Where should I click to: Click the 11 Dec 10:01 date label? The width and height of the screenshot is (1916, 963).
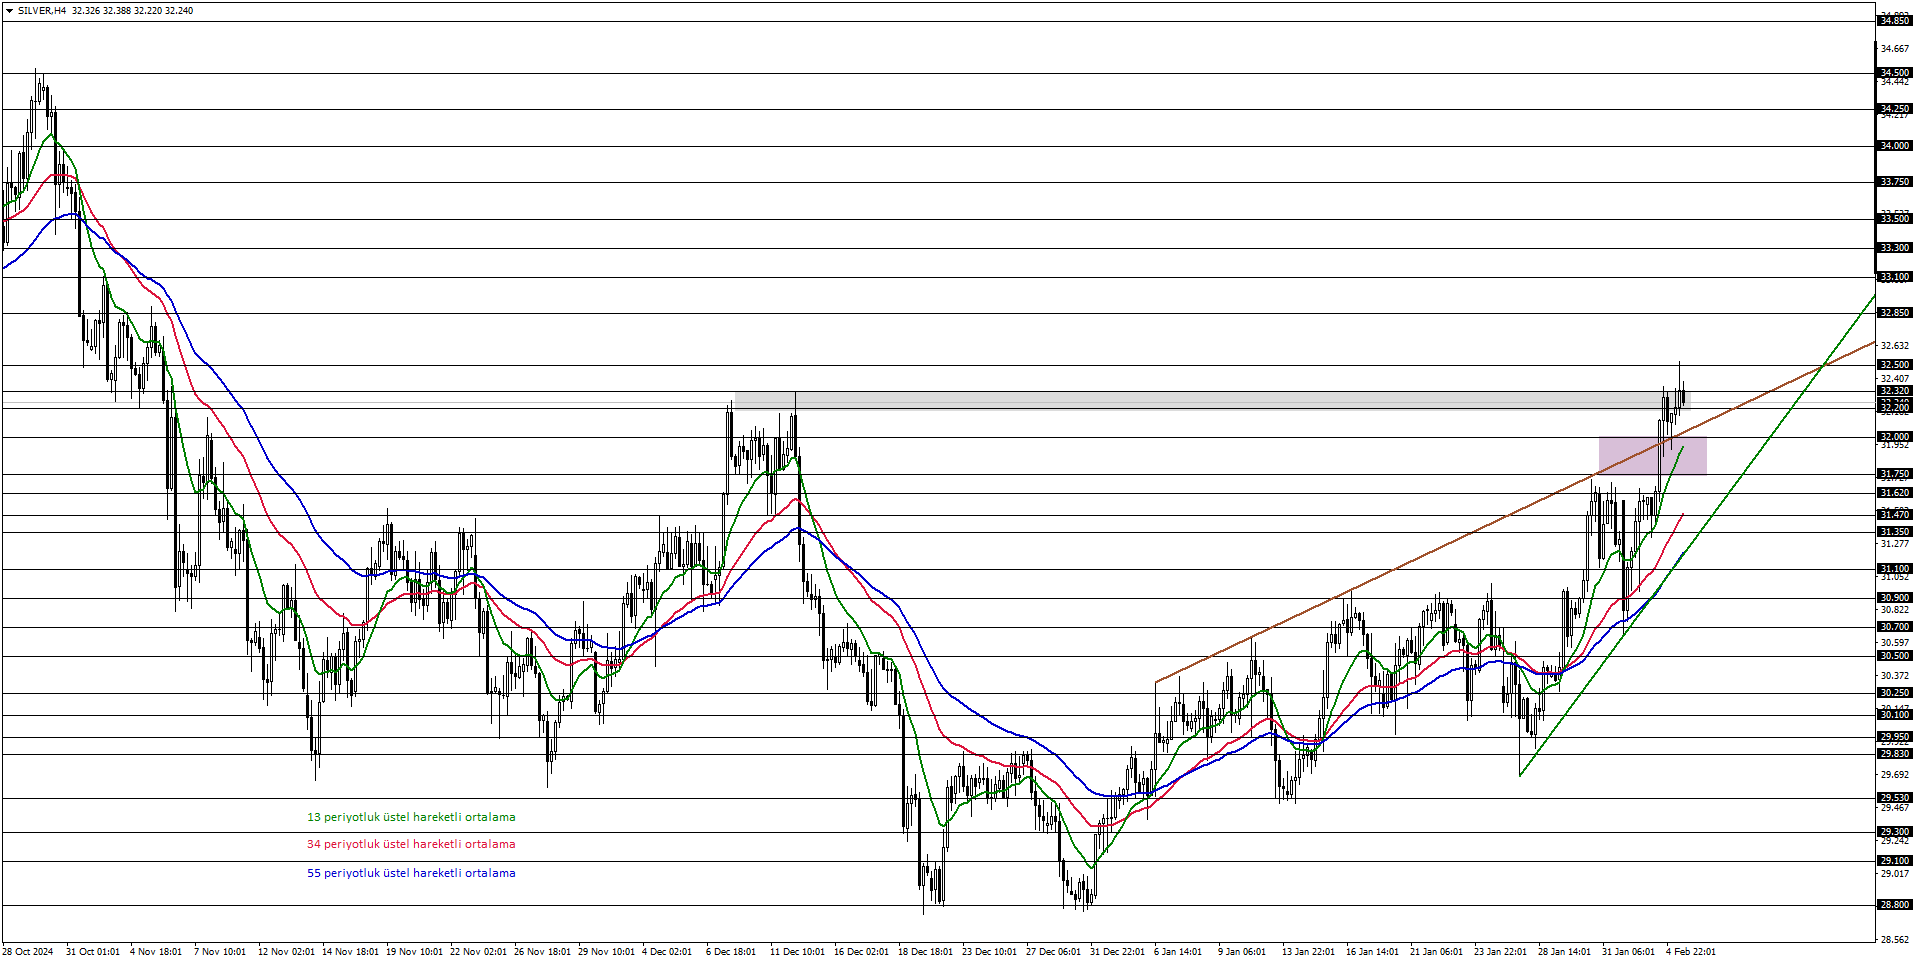click(x=797, y=952)
